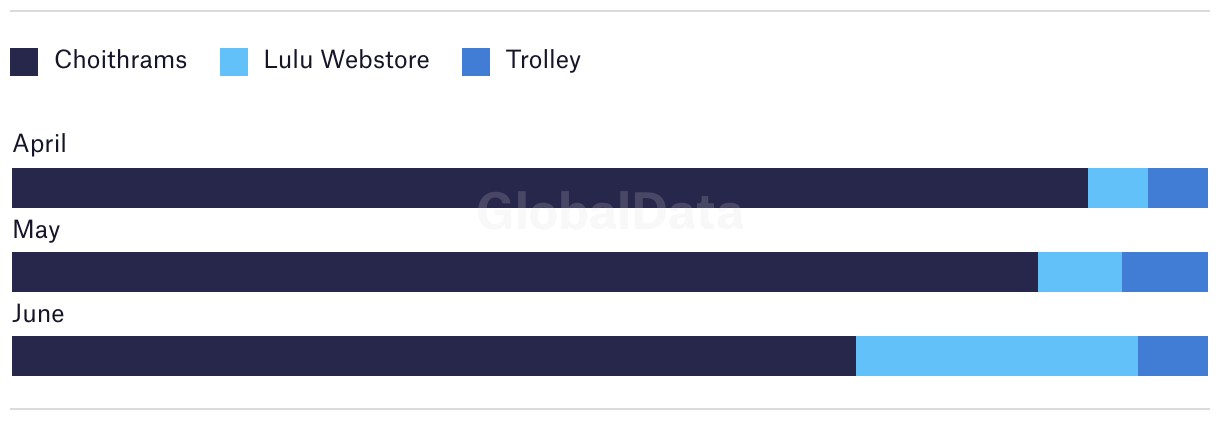Viewport: 1220px width, 422px height.
Task: Toggle the Lulu Webstore legend label
Action: 347,60
